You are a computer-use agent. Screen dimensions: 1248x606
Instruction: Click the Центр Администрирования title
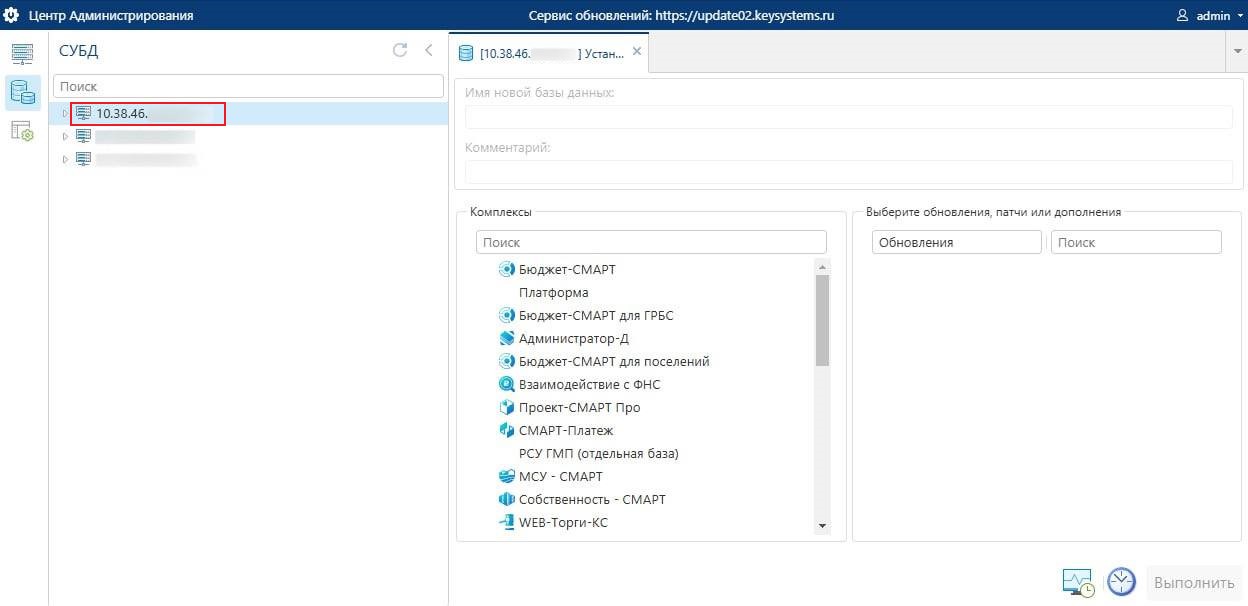pyautogui.click(x=111, y=15)
